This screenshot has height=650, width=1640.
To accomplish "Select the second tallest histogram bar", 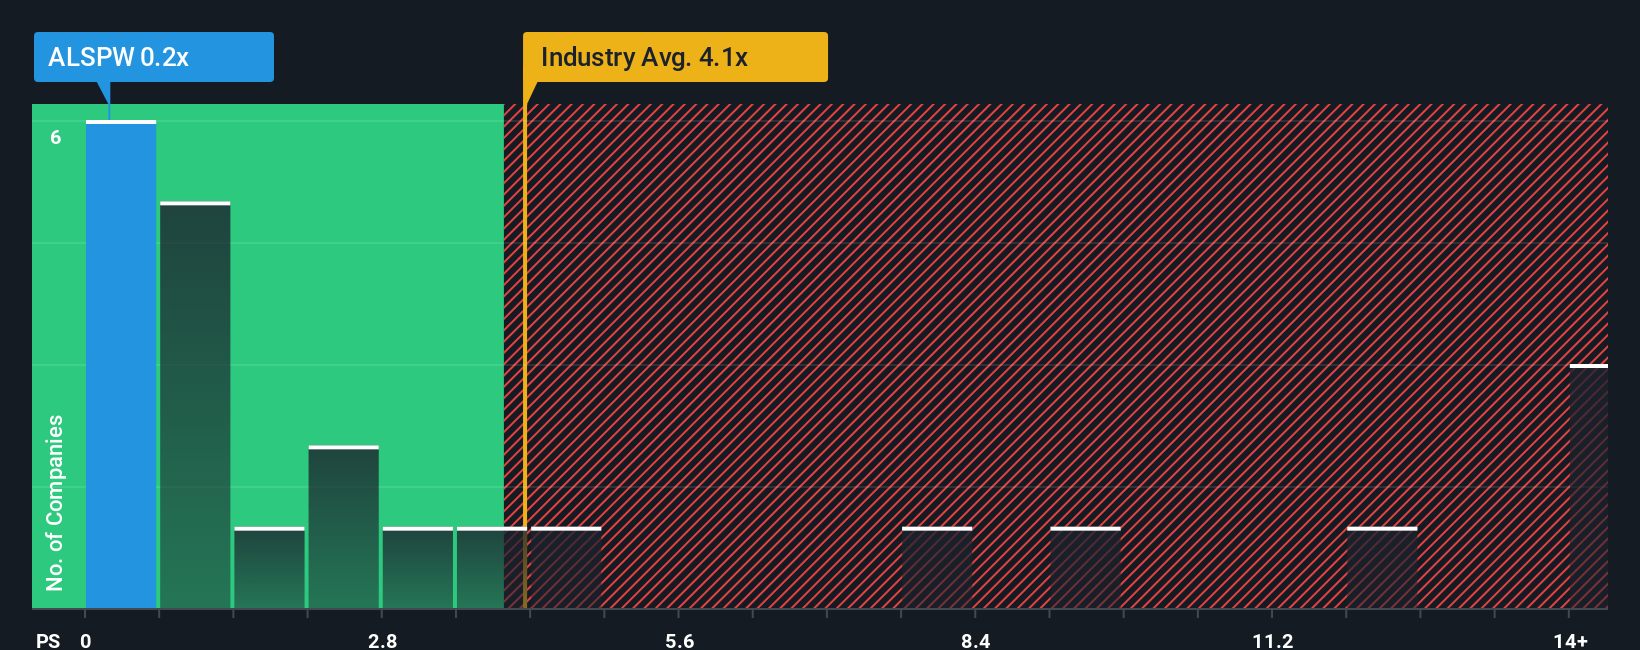I will click(195, 405).
